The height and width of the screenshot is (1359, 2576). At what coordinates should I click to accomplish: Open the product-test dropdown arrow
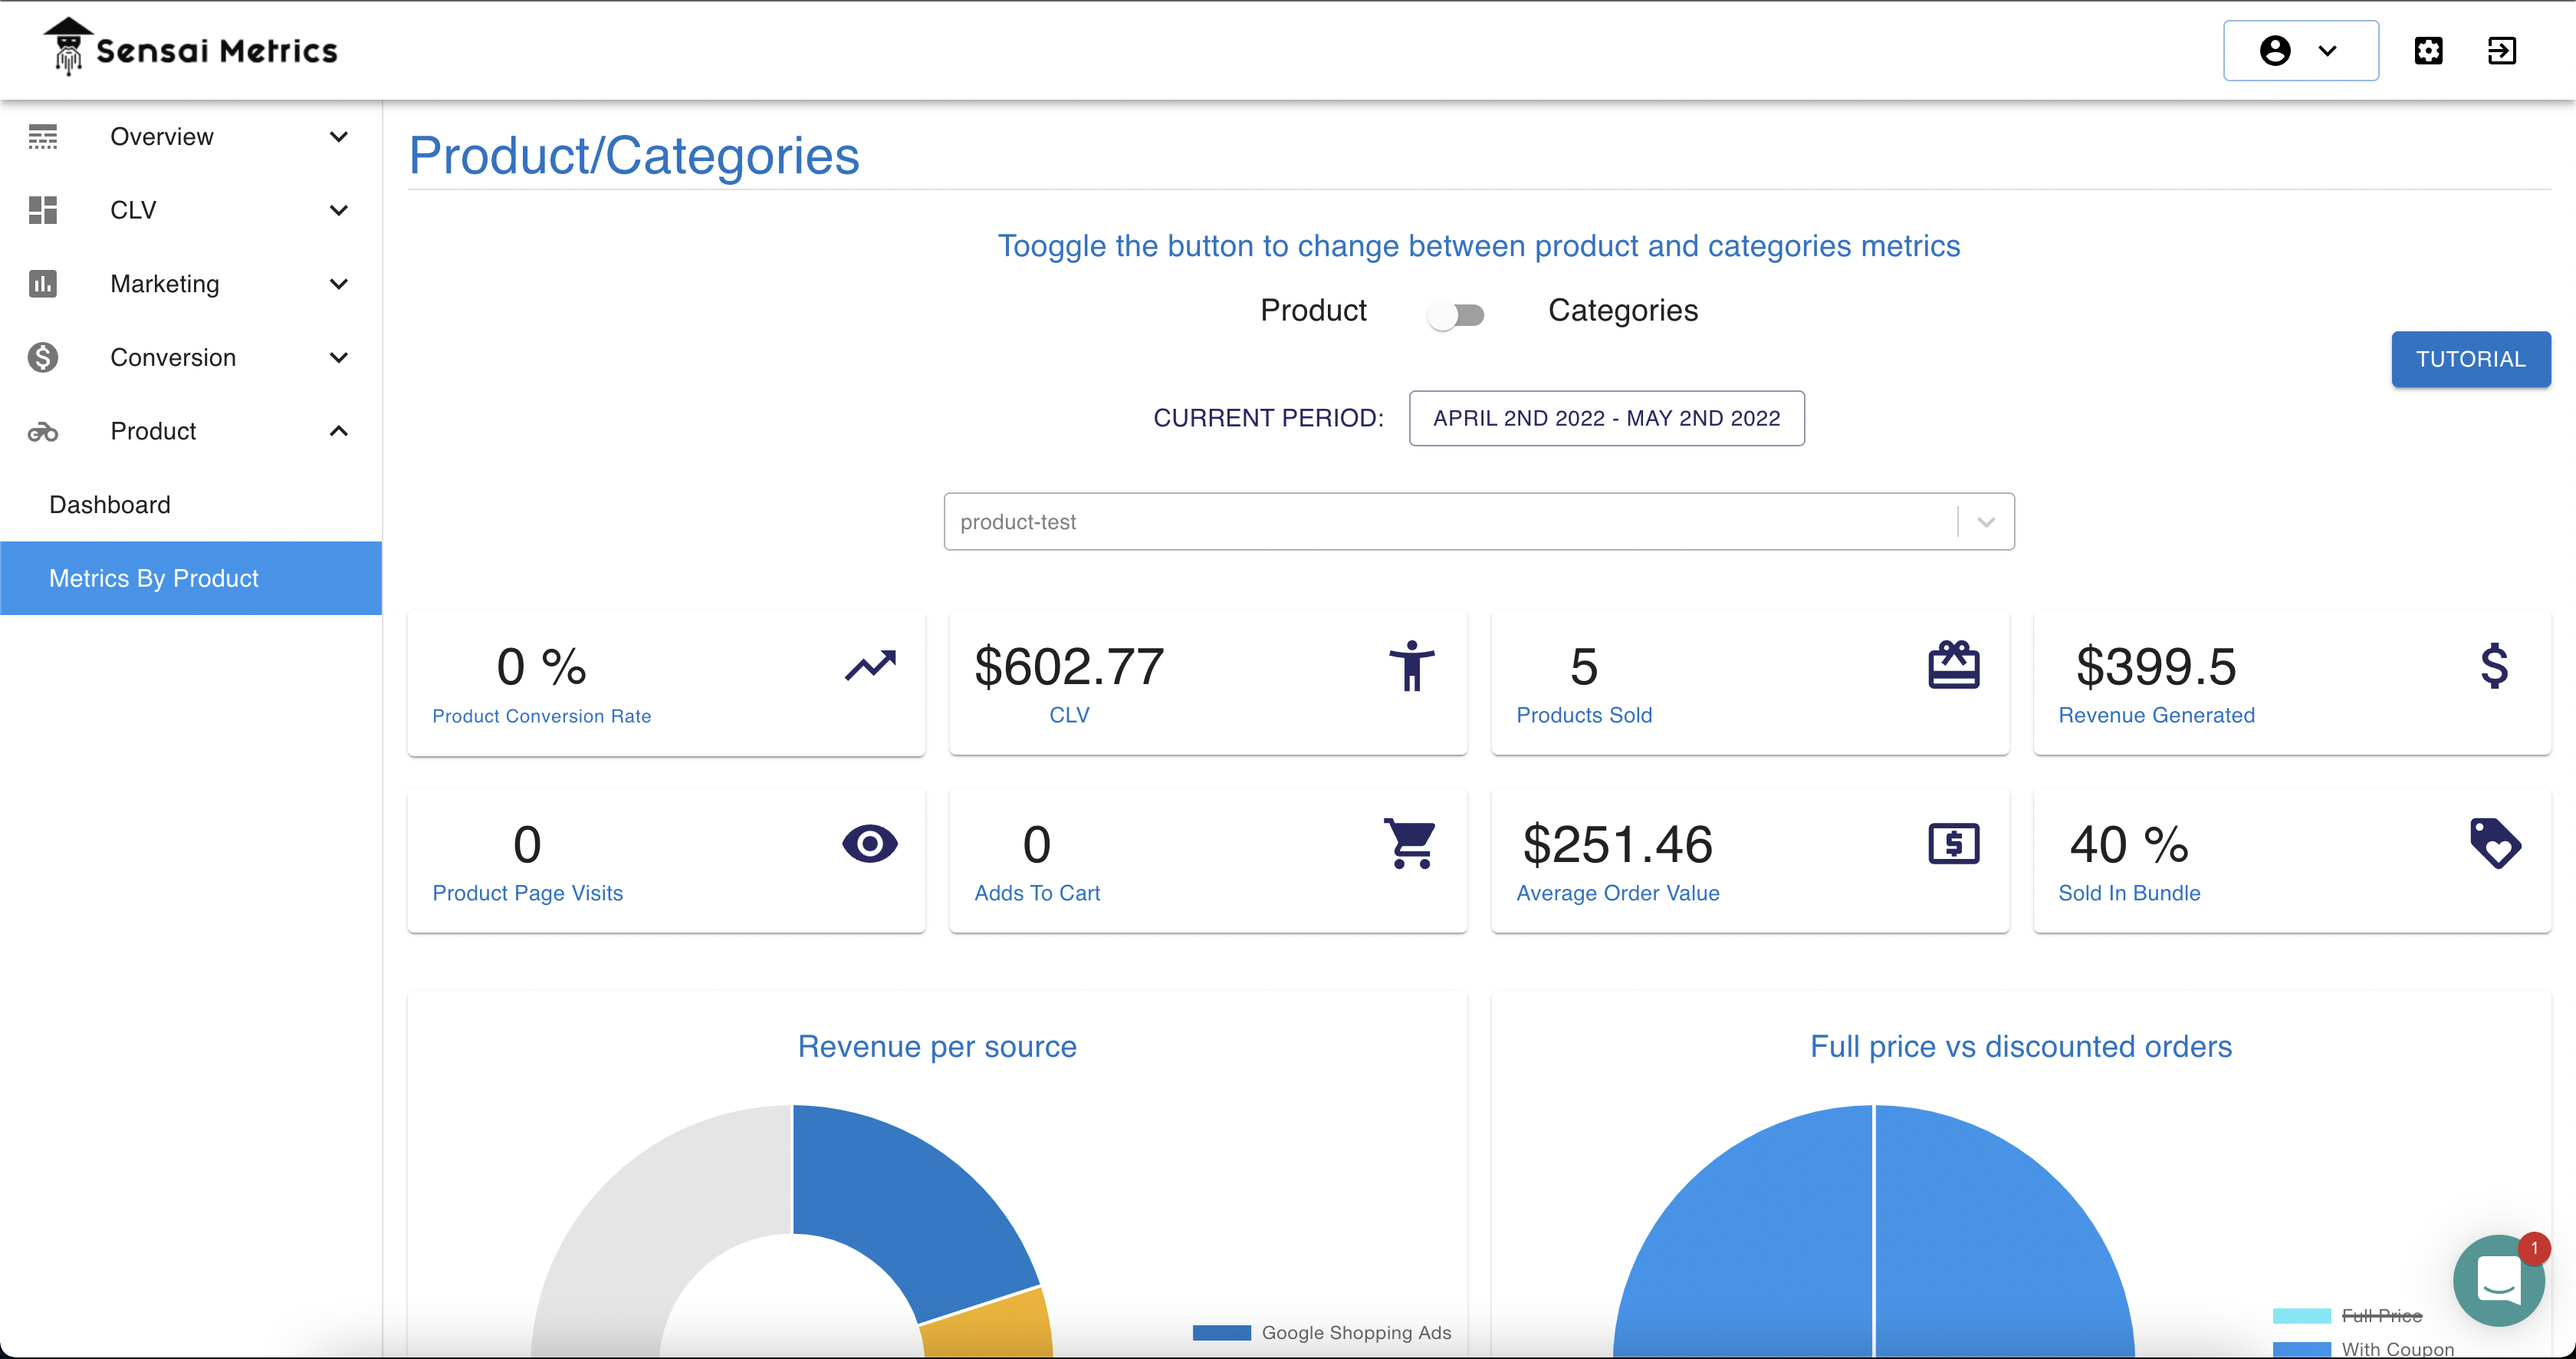click(x=1986, y=522)
